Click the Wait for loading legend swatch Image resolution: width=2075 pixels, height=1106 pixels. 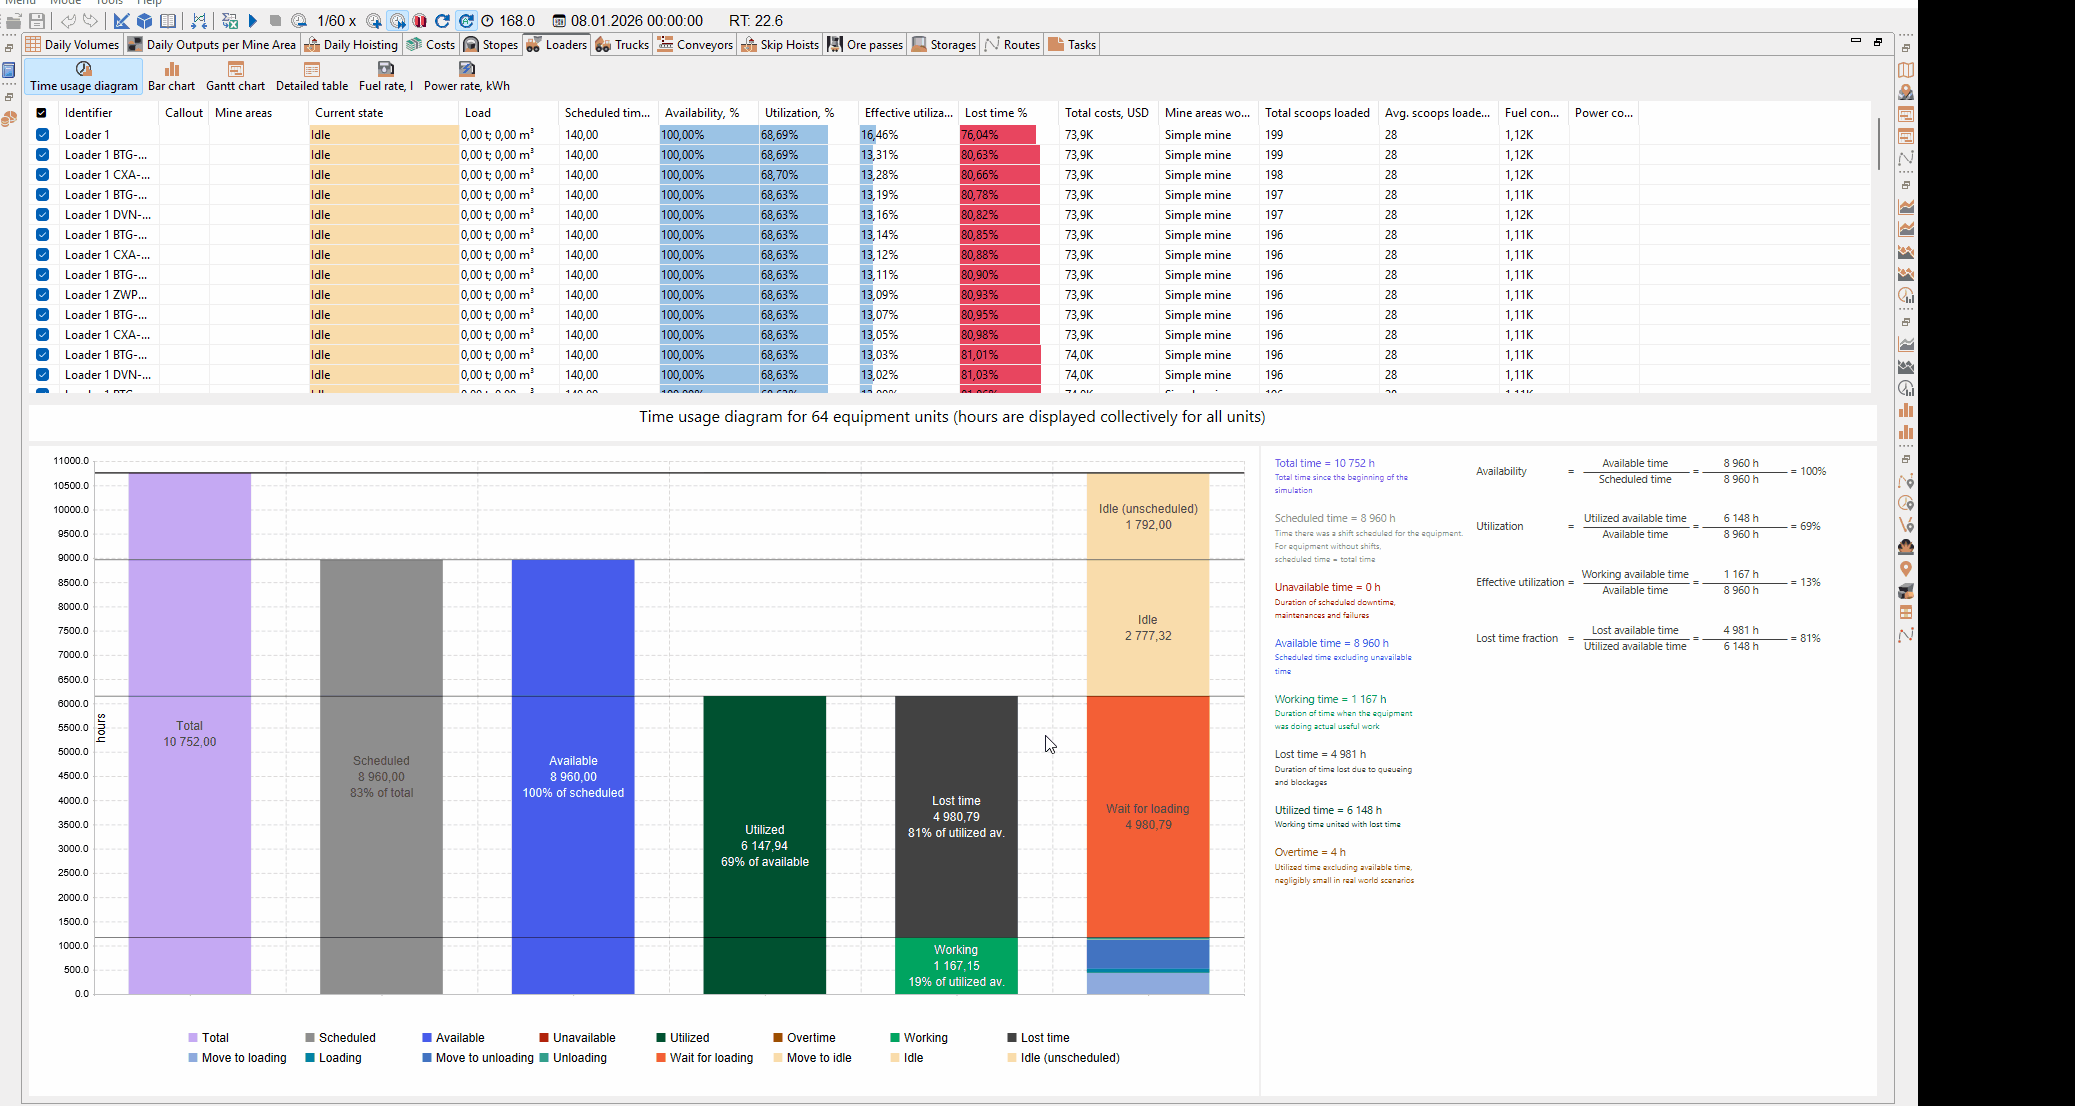click(x=661, y=1058)
